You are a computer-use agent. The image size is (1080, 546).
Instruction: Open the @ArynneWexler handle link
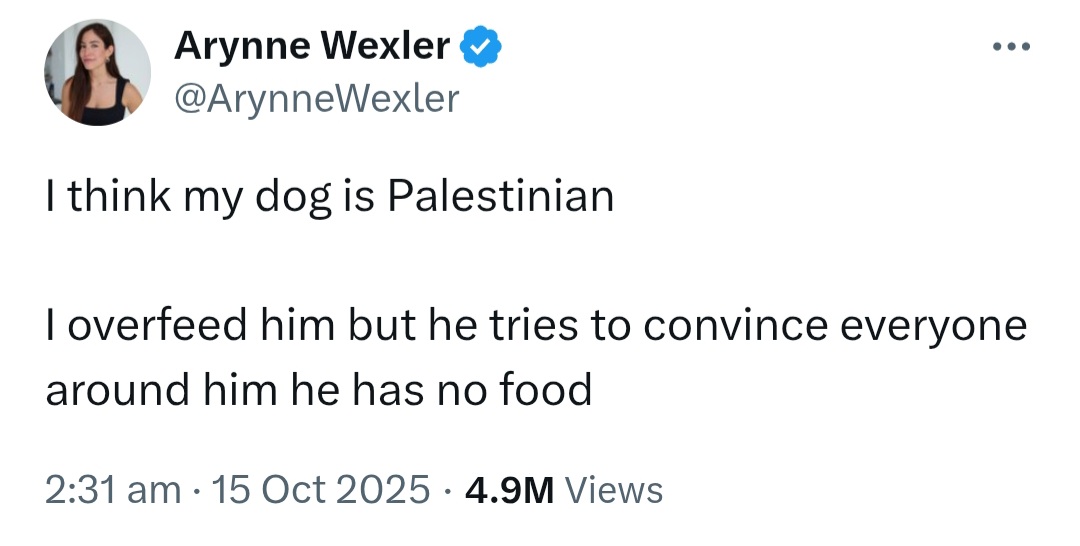(x=316, y=98)
